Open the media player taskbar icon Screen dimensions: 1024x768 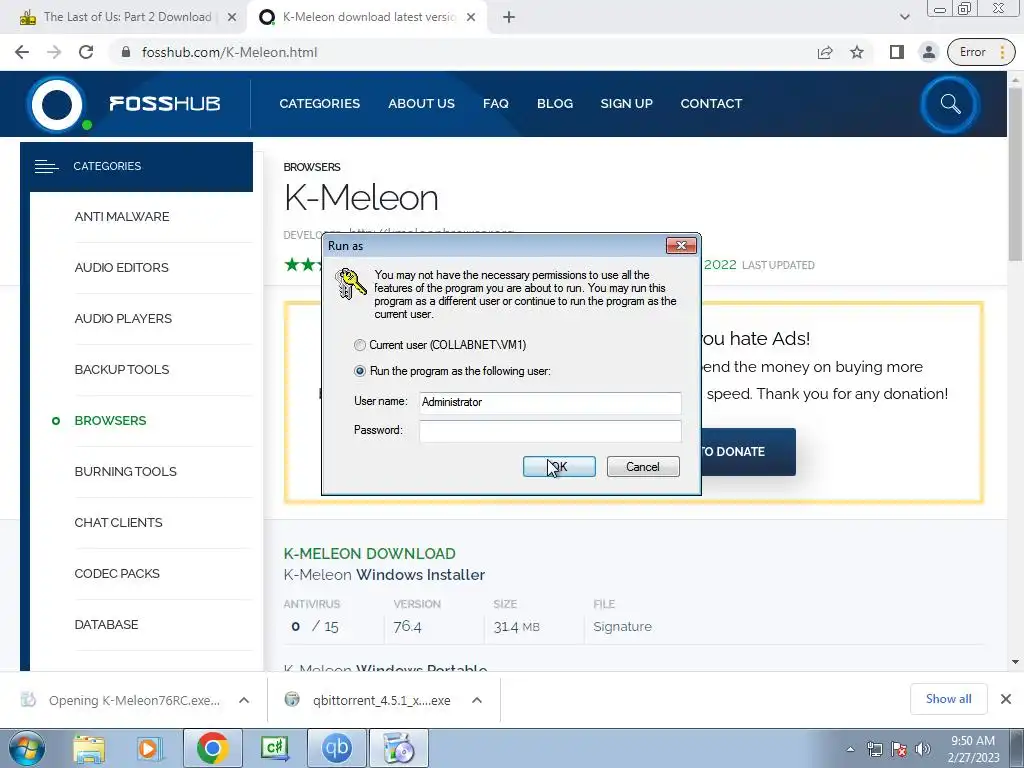pyautogui.click(x=150, y=748)
